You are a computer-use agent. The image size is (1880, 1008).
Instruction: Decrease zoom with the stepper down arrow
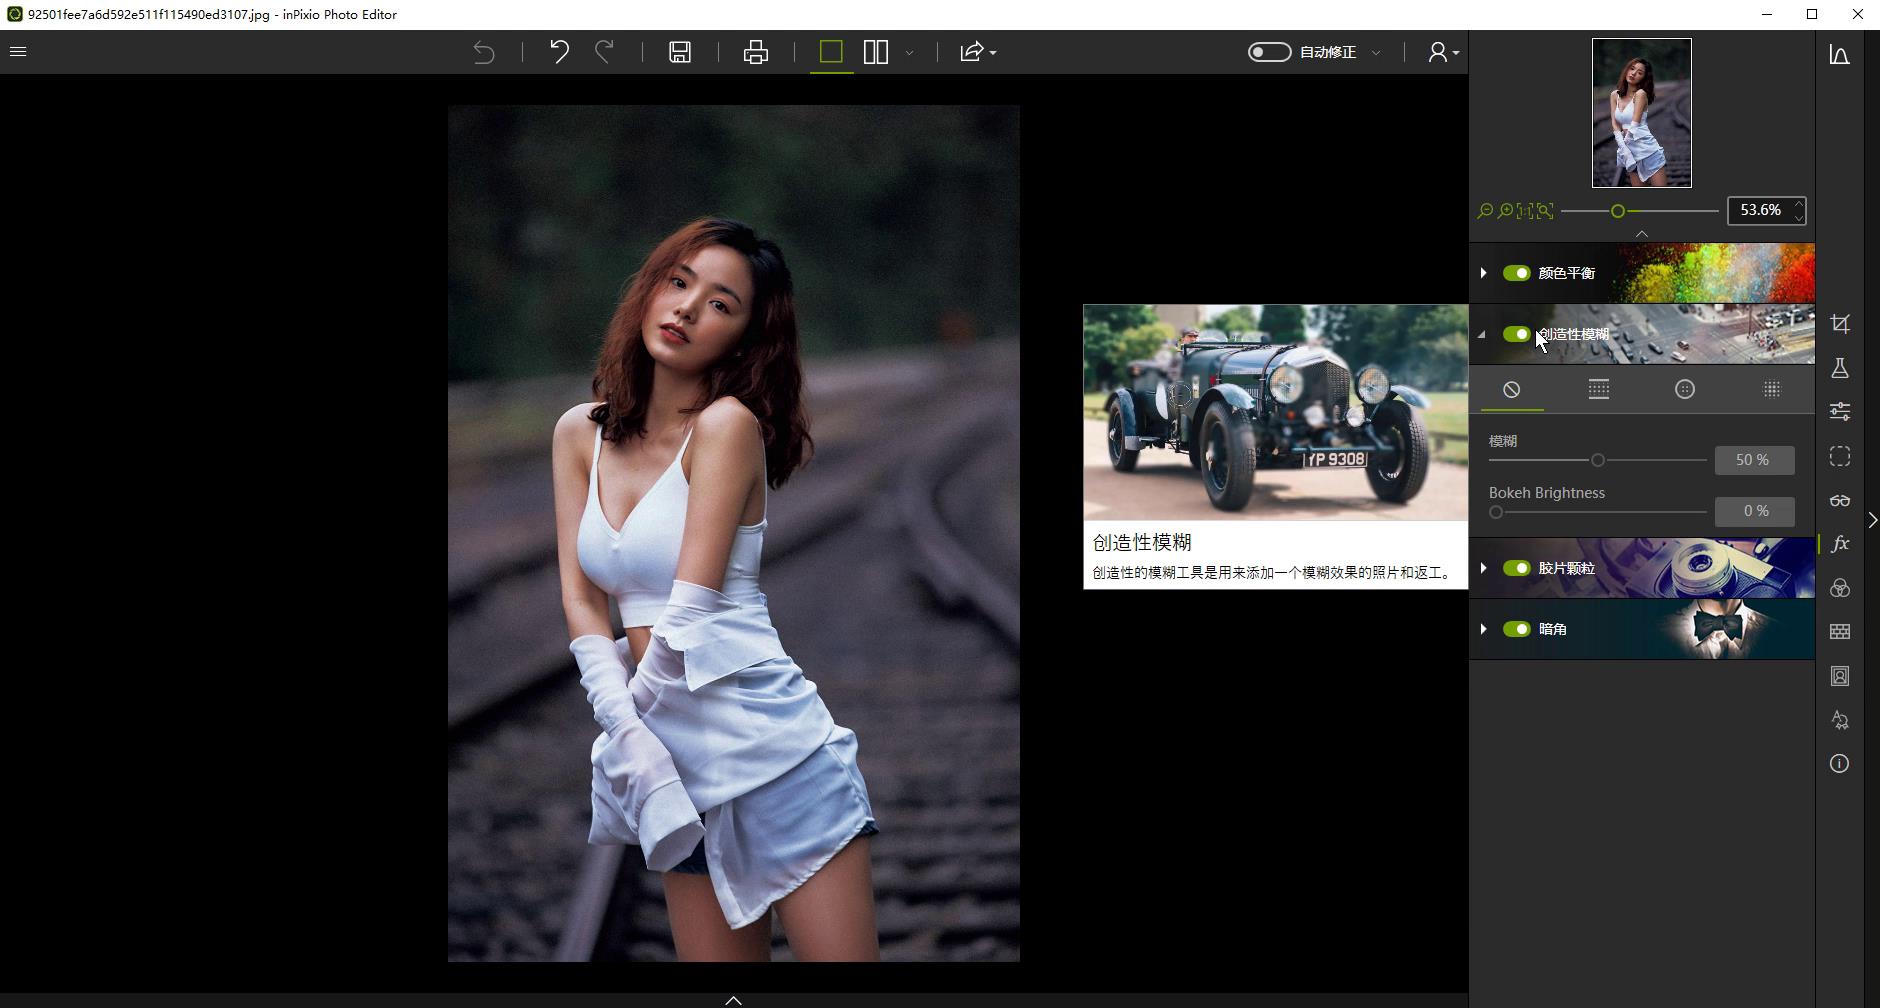tap(1799, 217)
